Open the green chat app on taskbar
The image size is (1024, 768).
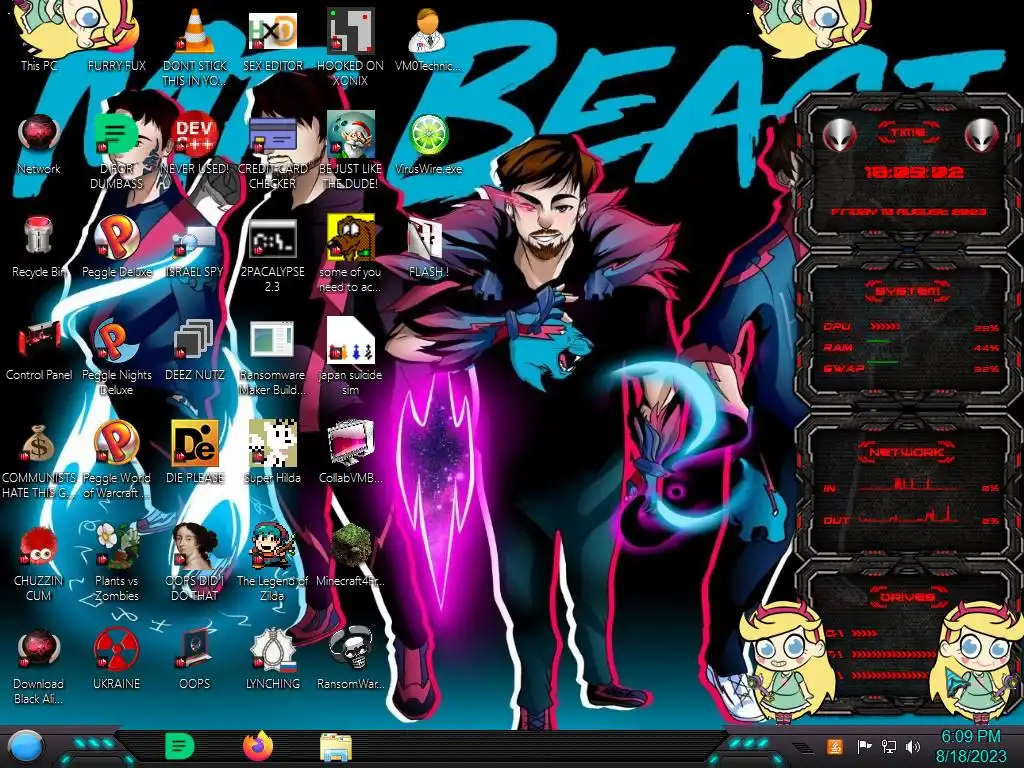[x=180, y=746]
